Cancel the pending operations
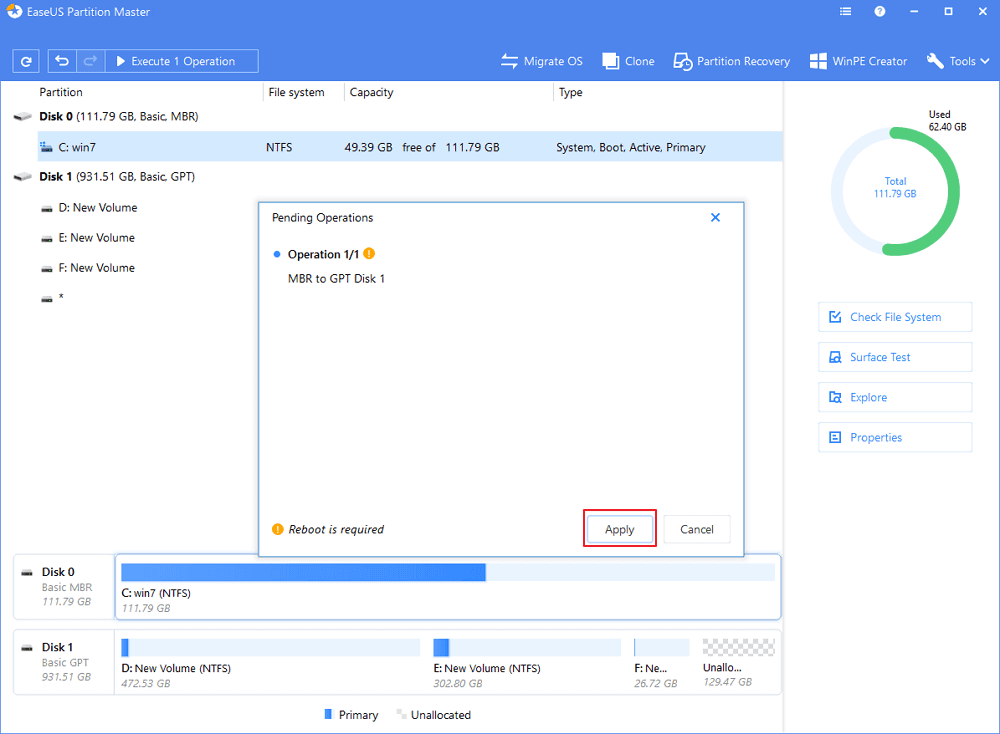 coord(696,529)
